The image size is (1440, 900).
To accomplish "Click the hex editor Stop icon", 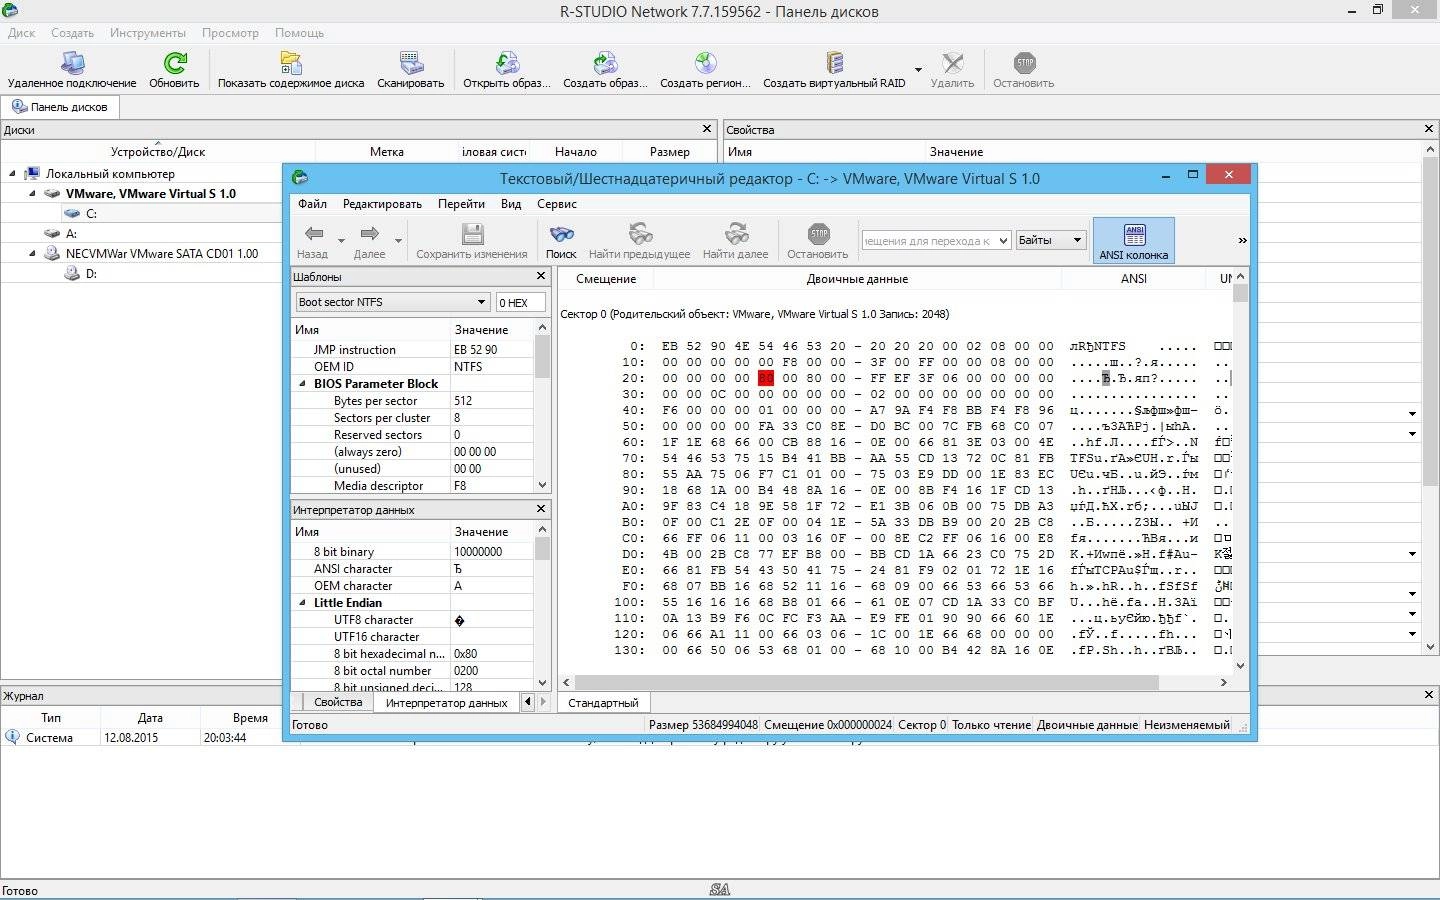I will click(x=818, y=234).
